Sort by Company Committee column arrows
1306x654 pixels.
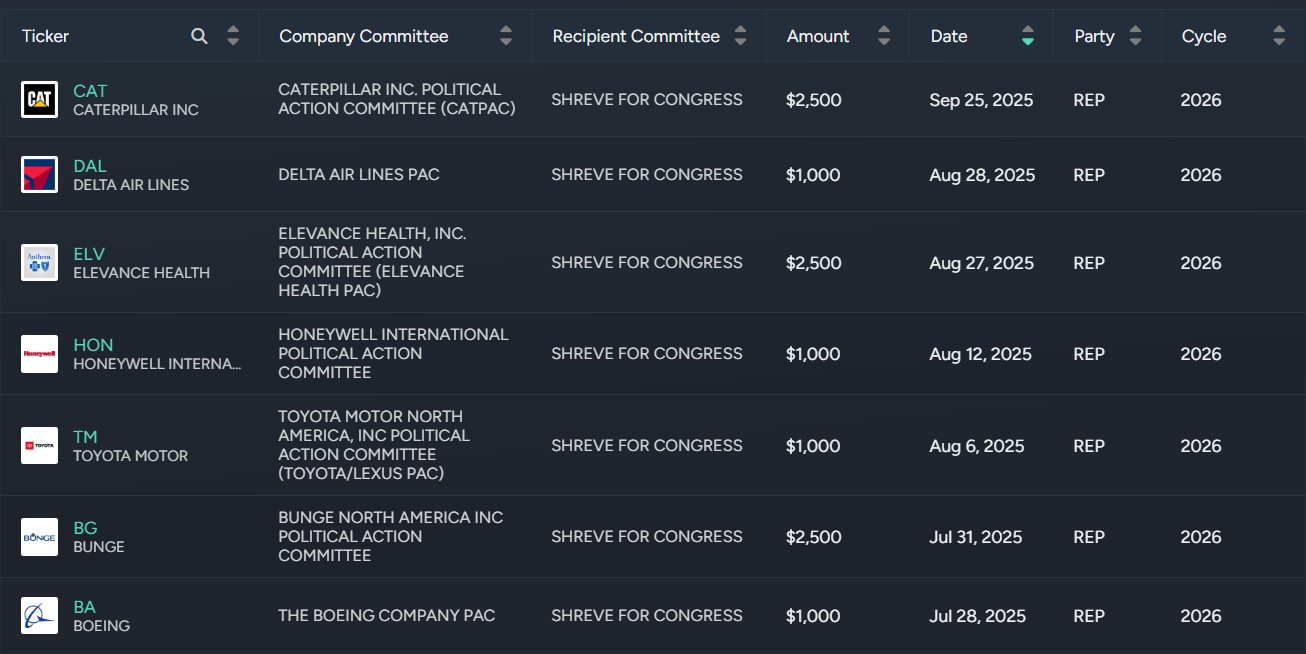click(506, 36)
